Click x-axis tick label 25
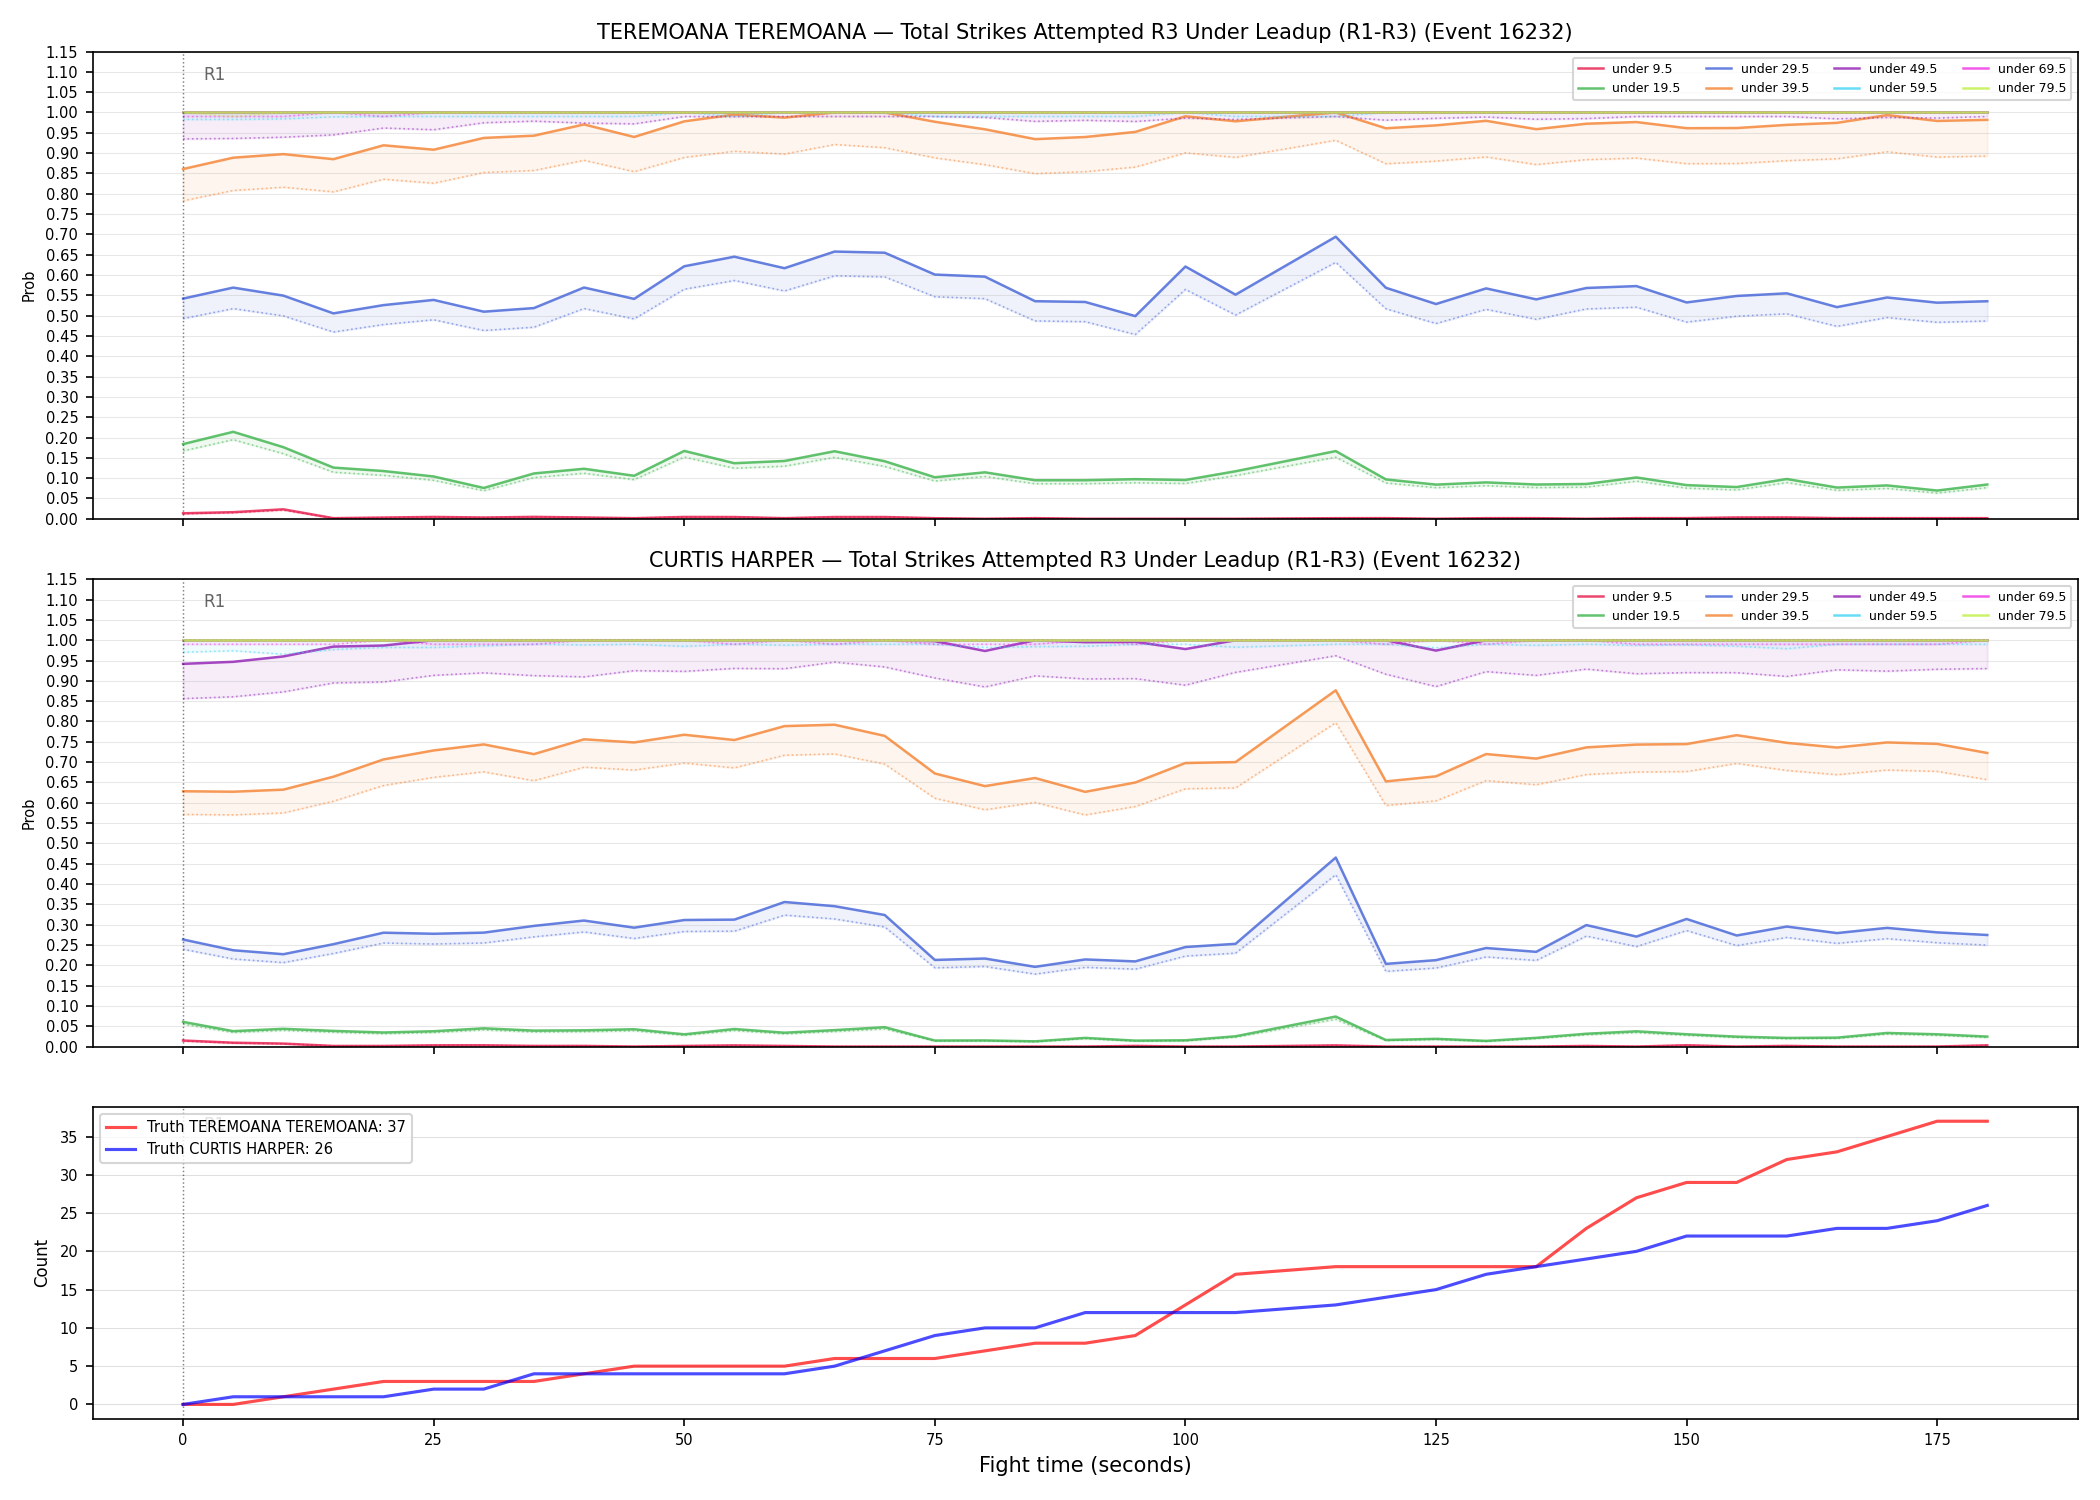The height and width of the screenshot is (1500, 2100). click(x=433, y=1440)
